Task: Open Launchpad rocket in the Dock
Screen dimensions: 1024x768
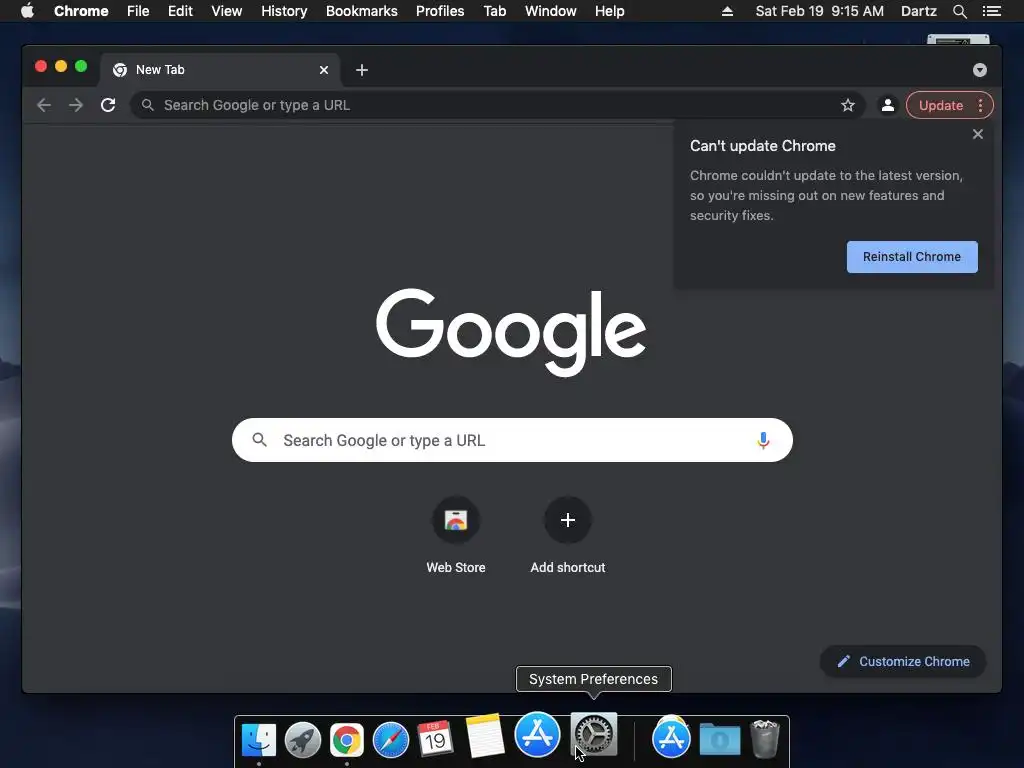Action: click(x=302, y=740)
